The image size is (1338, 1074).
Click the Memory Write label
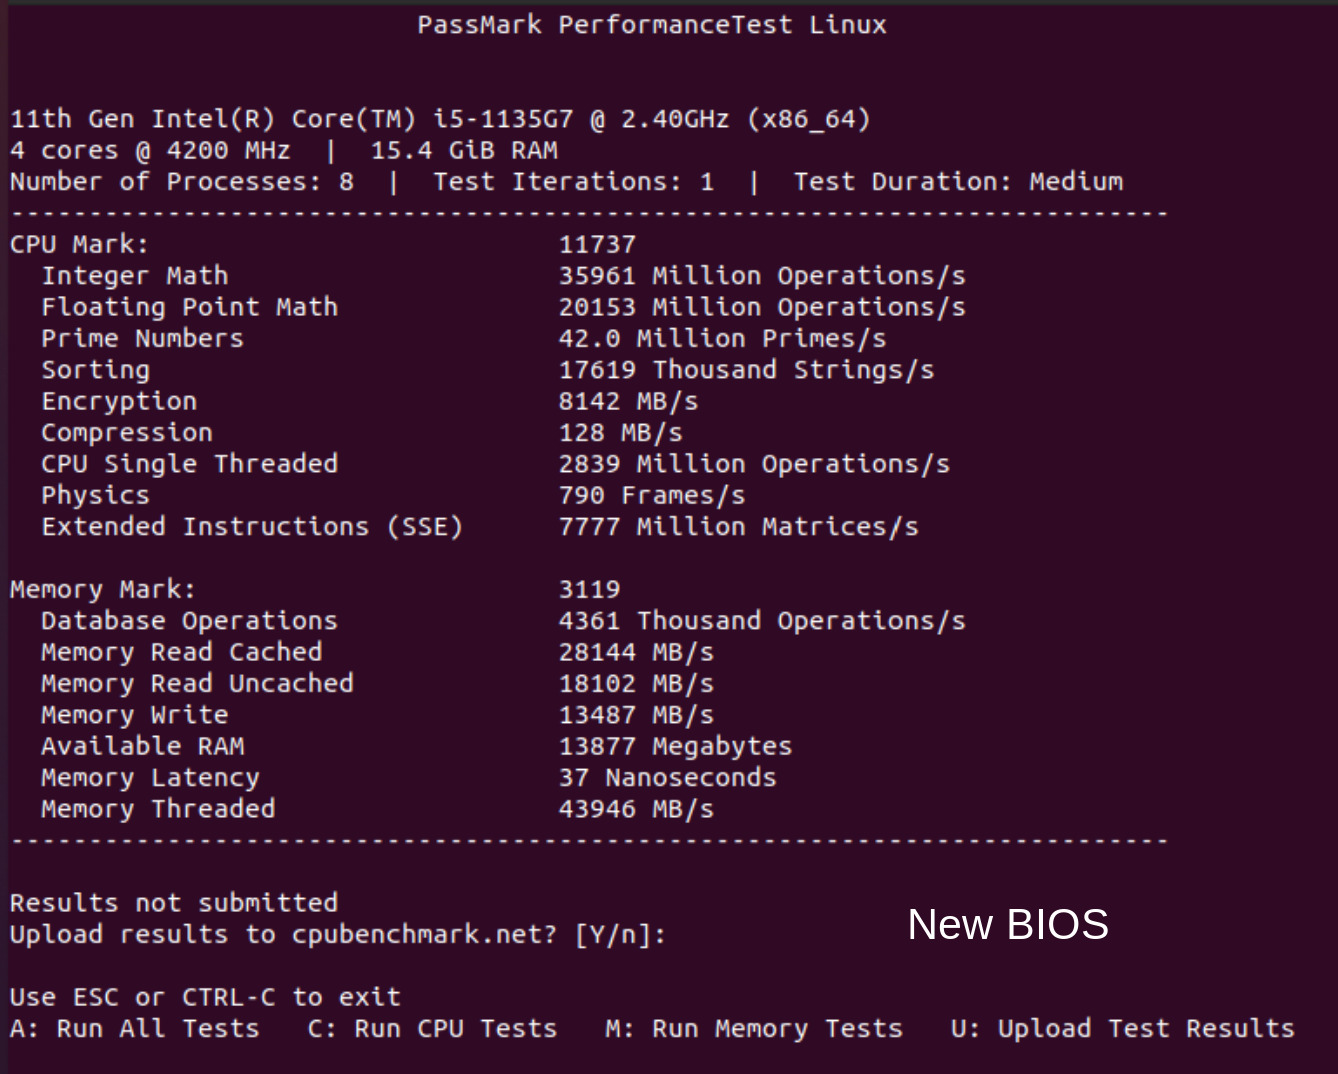135,715
